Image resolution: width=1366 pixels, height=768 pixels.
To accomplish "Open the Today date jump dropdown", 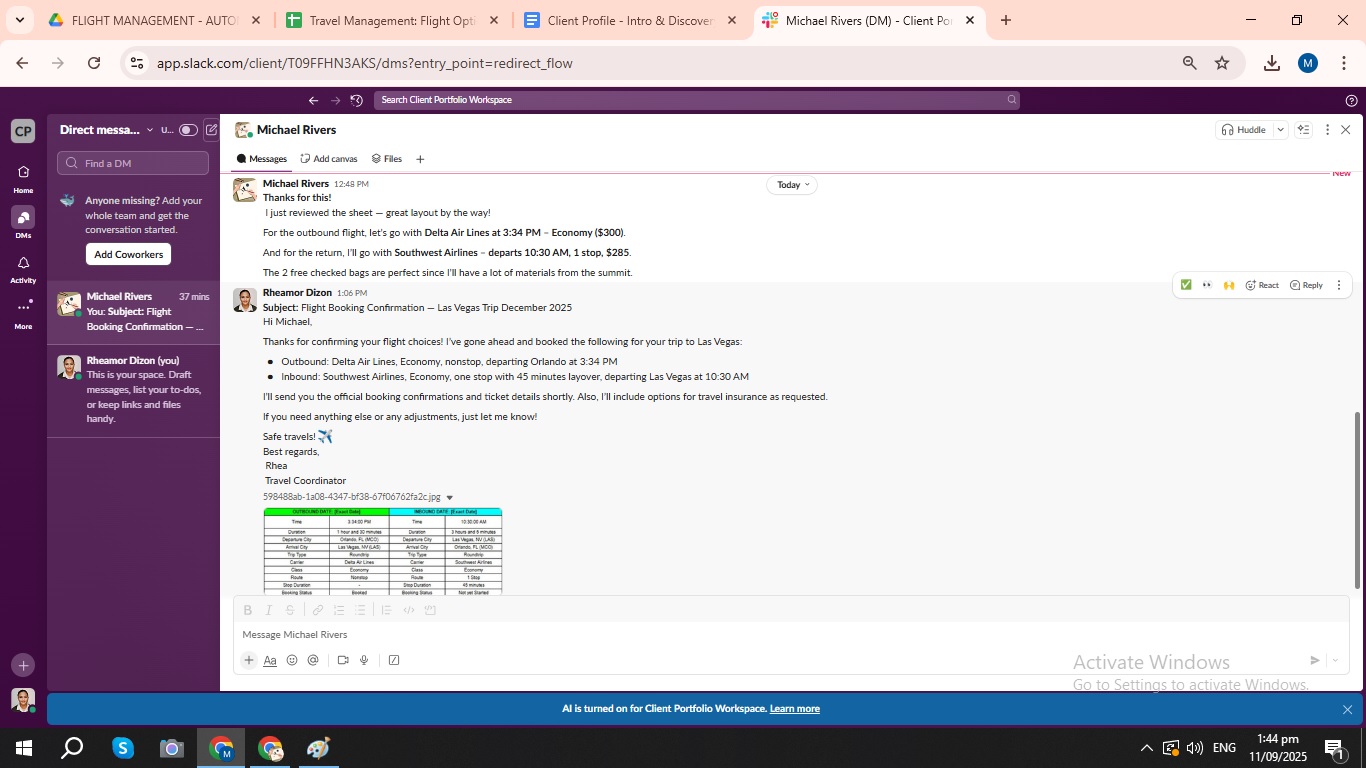I will 791,185.
